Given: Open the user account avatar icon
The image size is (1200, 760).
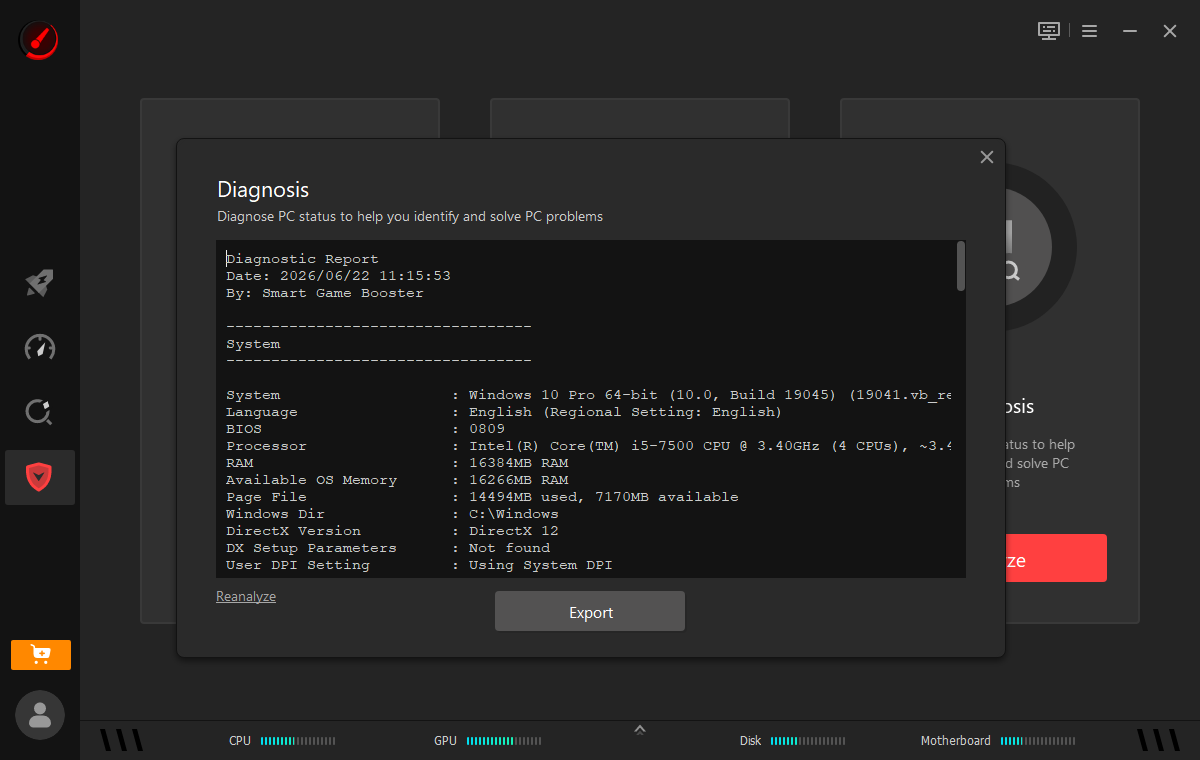Looking at the screenshot, I should click(x=40, y=714).
